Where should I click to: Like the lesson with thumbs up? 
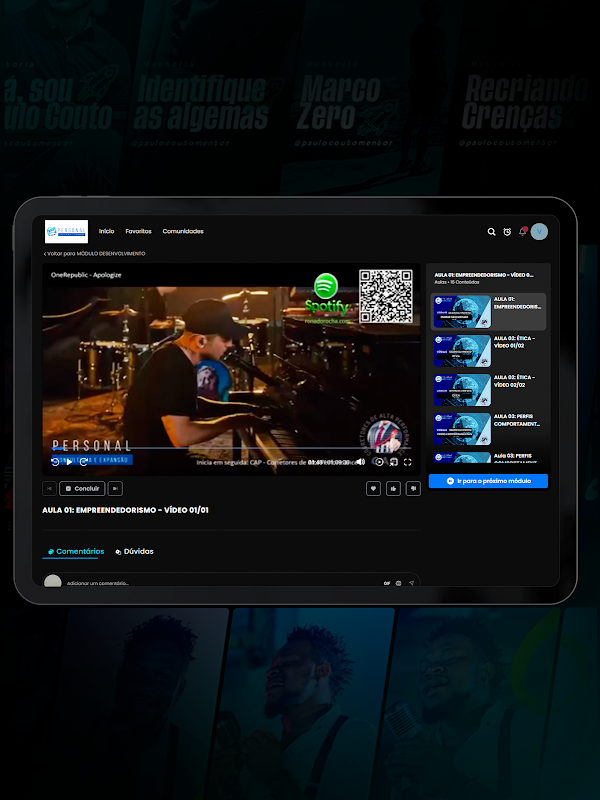tap(393, 488)
